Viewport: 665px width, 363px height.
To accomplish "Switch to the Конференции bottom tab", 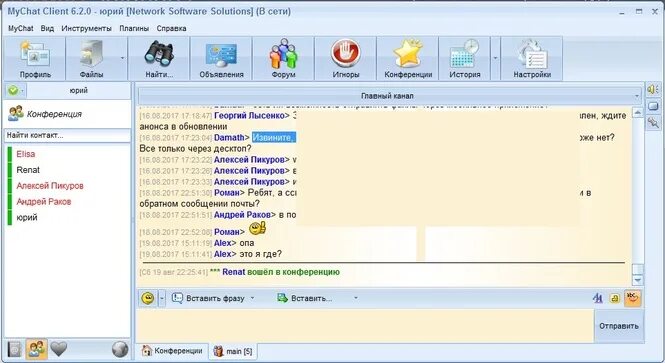I will click(x=172, y=351).
